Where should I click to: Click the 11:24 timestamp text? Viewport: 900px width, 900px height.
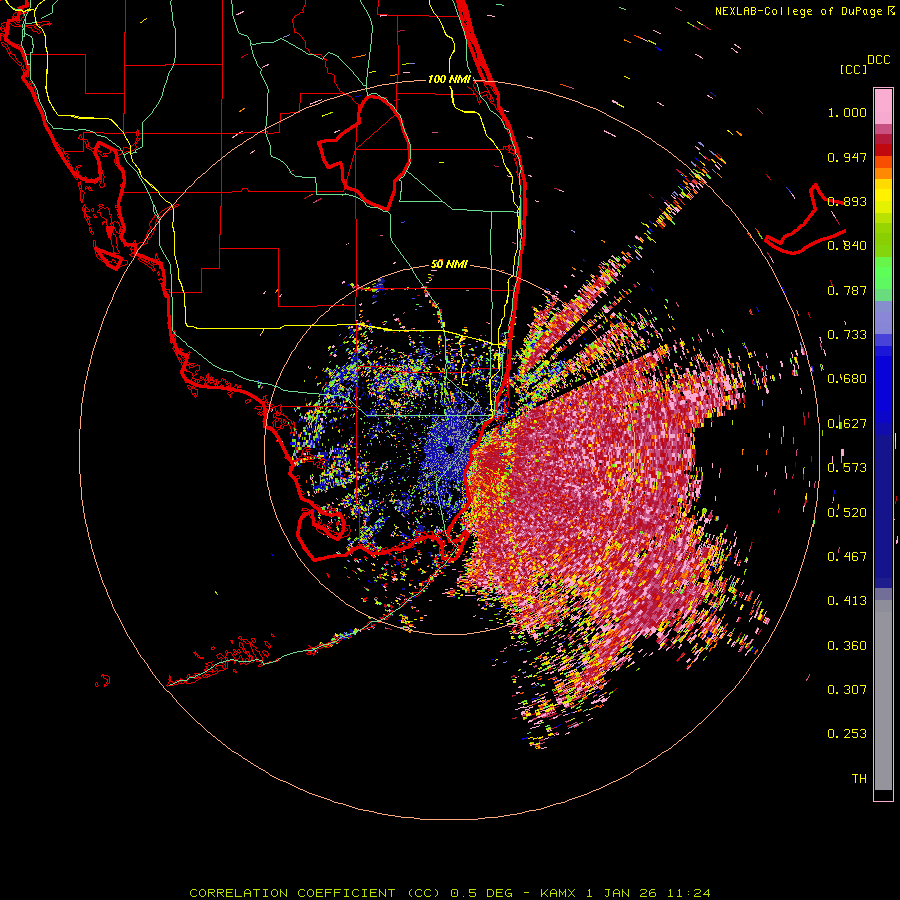click(x=689, y=893)
